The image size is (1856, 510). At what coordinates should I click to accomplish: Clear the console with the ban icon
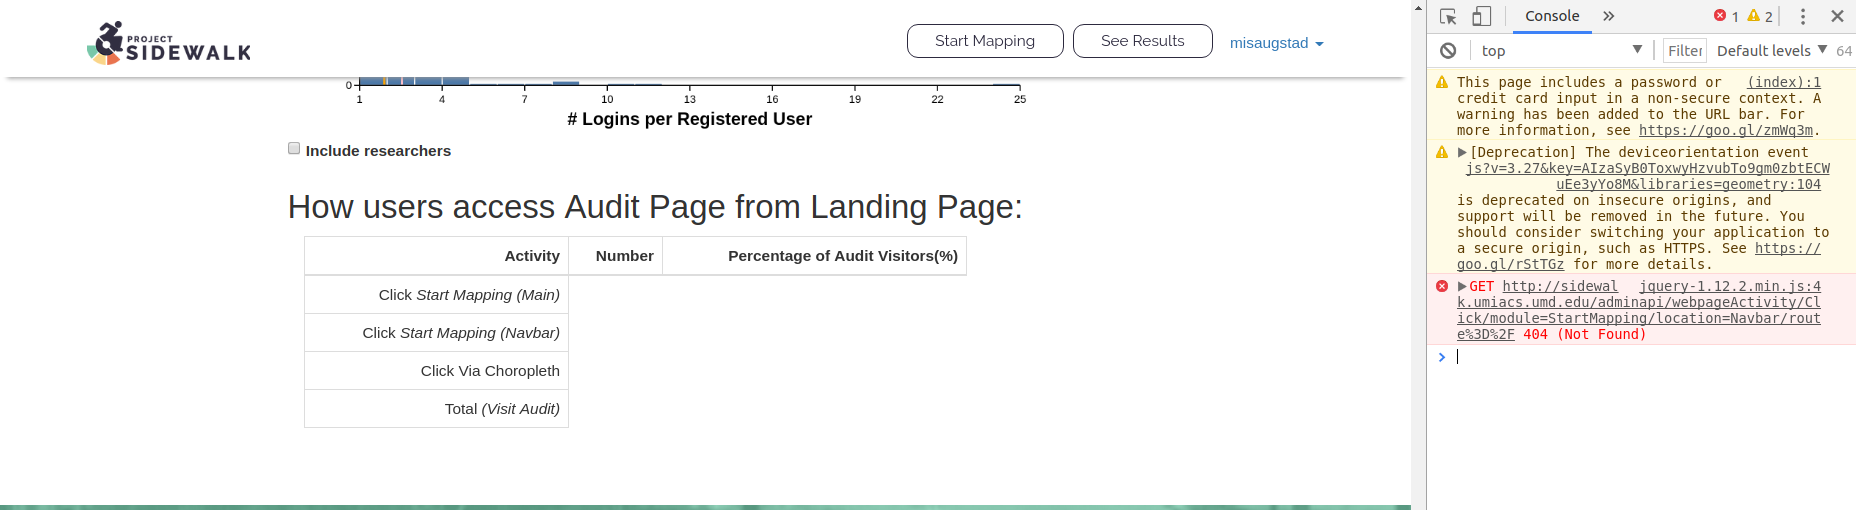click(x=1448, y=51)
